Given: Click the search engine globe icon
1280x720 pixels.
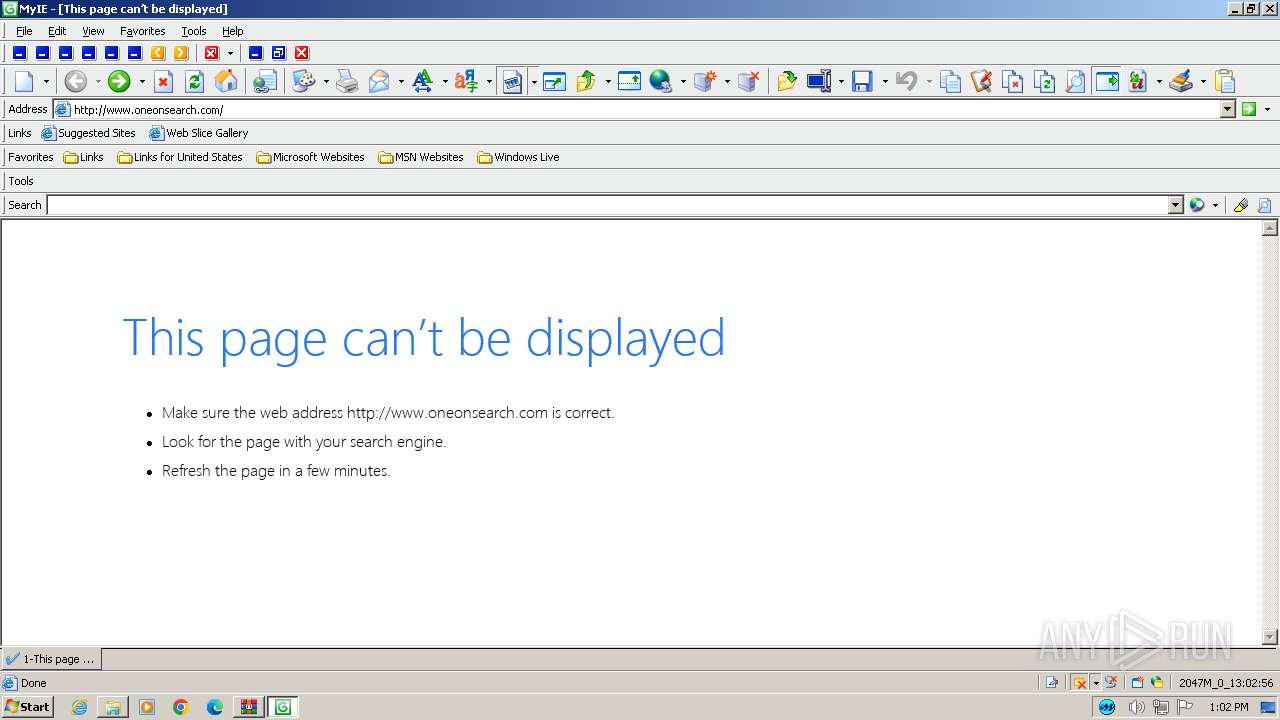Looking at the screenshot, I should (1197, 205).
